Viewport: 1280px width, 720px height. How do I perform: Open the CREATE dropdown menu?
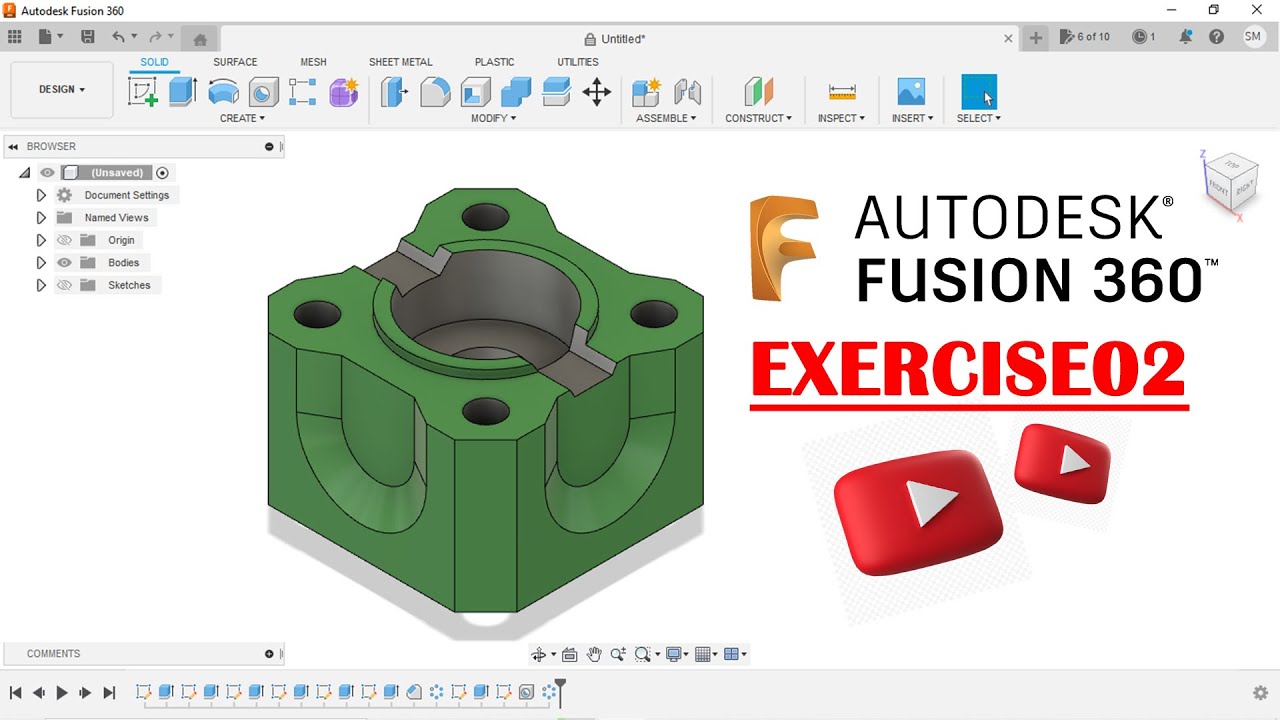(x=242, y=118)
